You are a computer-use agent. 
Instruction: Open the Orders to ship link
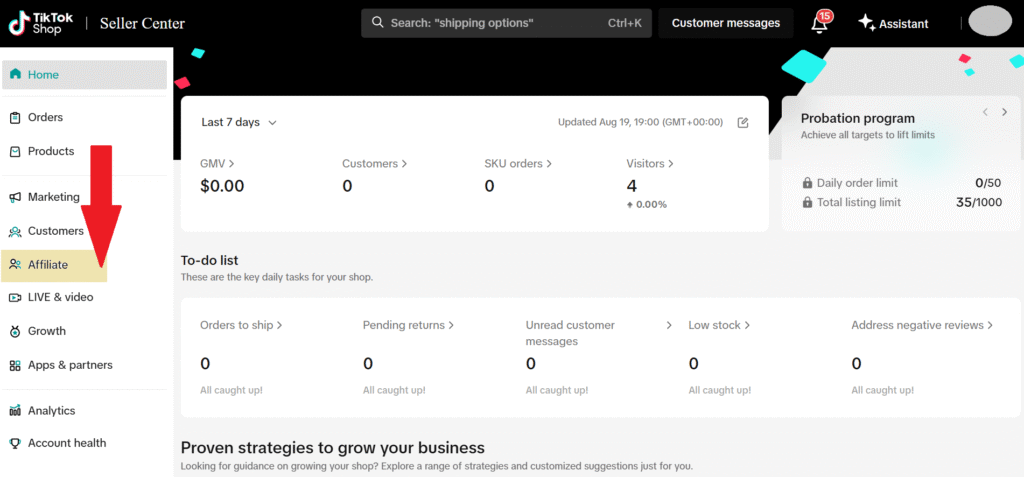(x=241, y=325)
